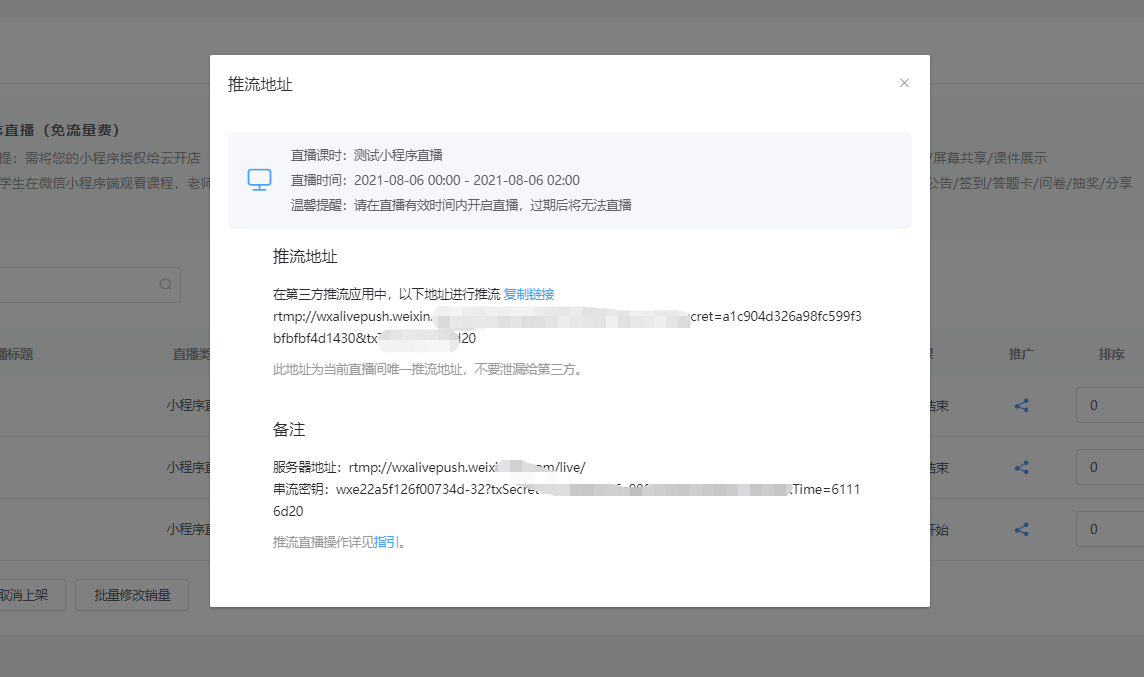Open the 指引 guide link

point(386,542)
